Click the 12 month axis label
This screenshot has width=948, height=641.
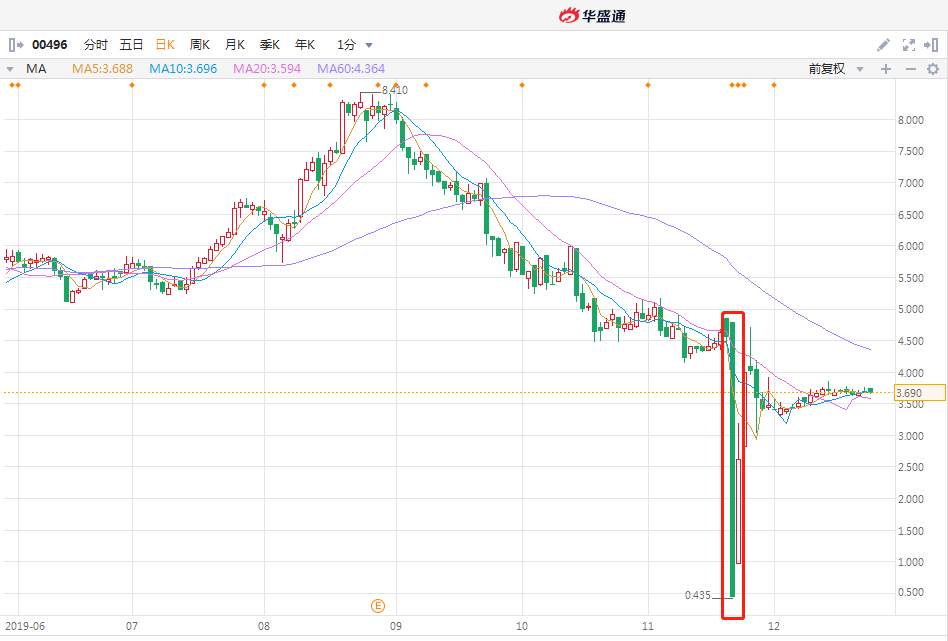[x=774, y=626]
